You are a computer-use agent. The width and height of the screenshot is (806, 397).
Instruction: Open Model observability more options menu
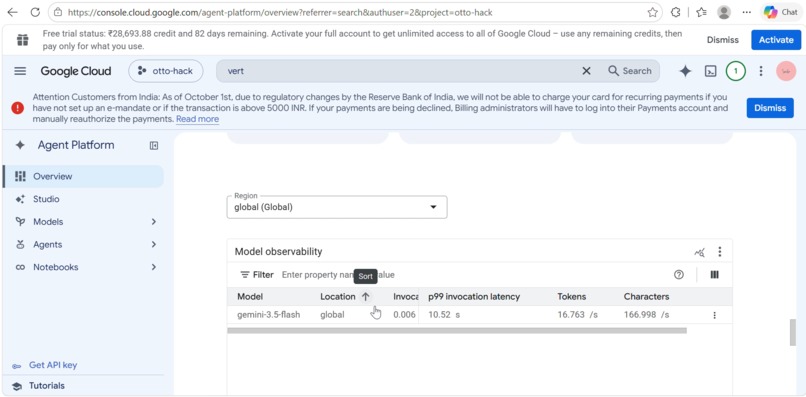[720, 251]
